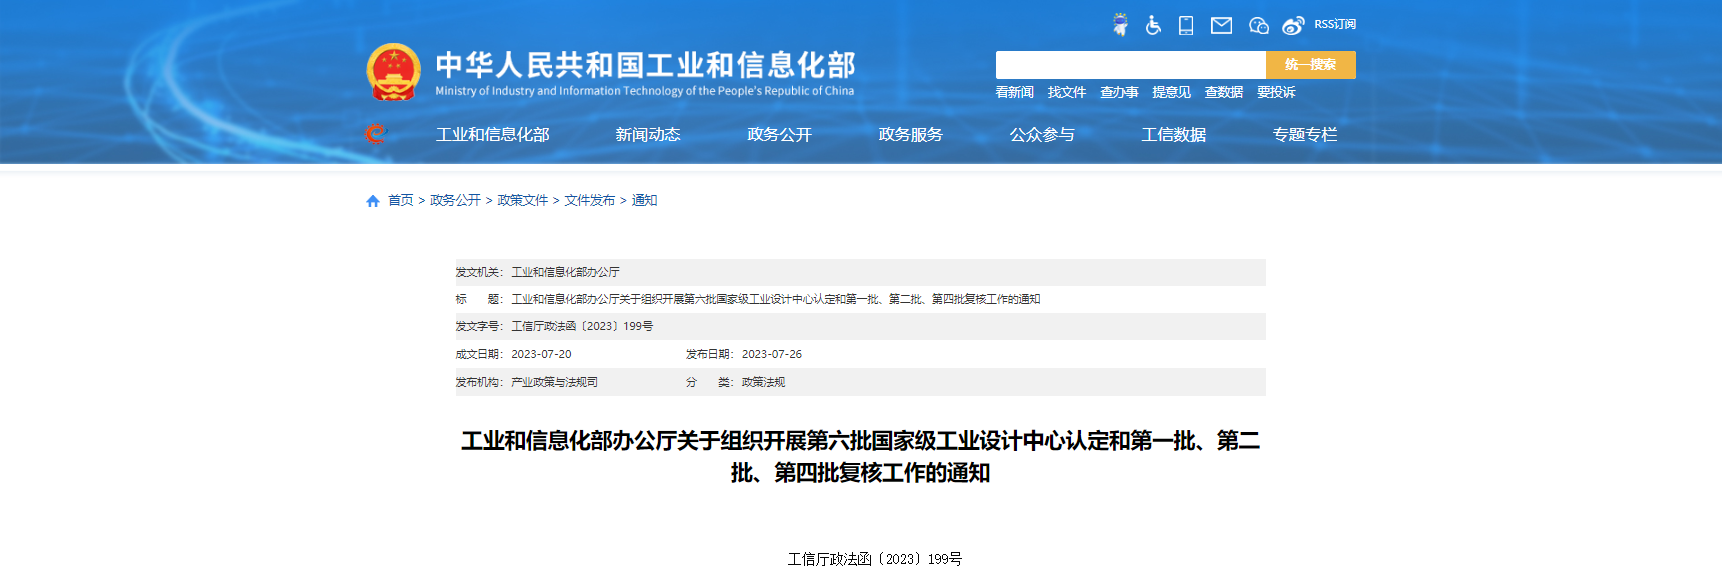
Task: Open the 新闻动态 menu
Action: pos(647,134)
